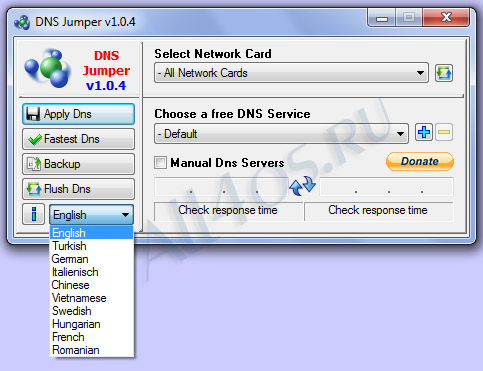The image size is (483, 371).
Task: Click the Donate button
Action: click(x=420, y=162)
